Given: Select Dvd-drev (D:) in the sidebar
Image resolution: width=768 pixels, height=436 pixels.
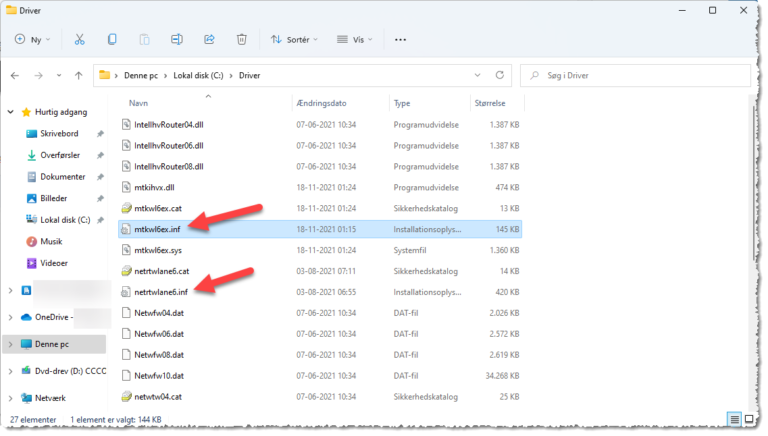Looking at the screenshot, I should (x=70, y=371).
